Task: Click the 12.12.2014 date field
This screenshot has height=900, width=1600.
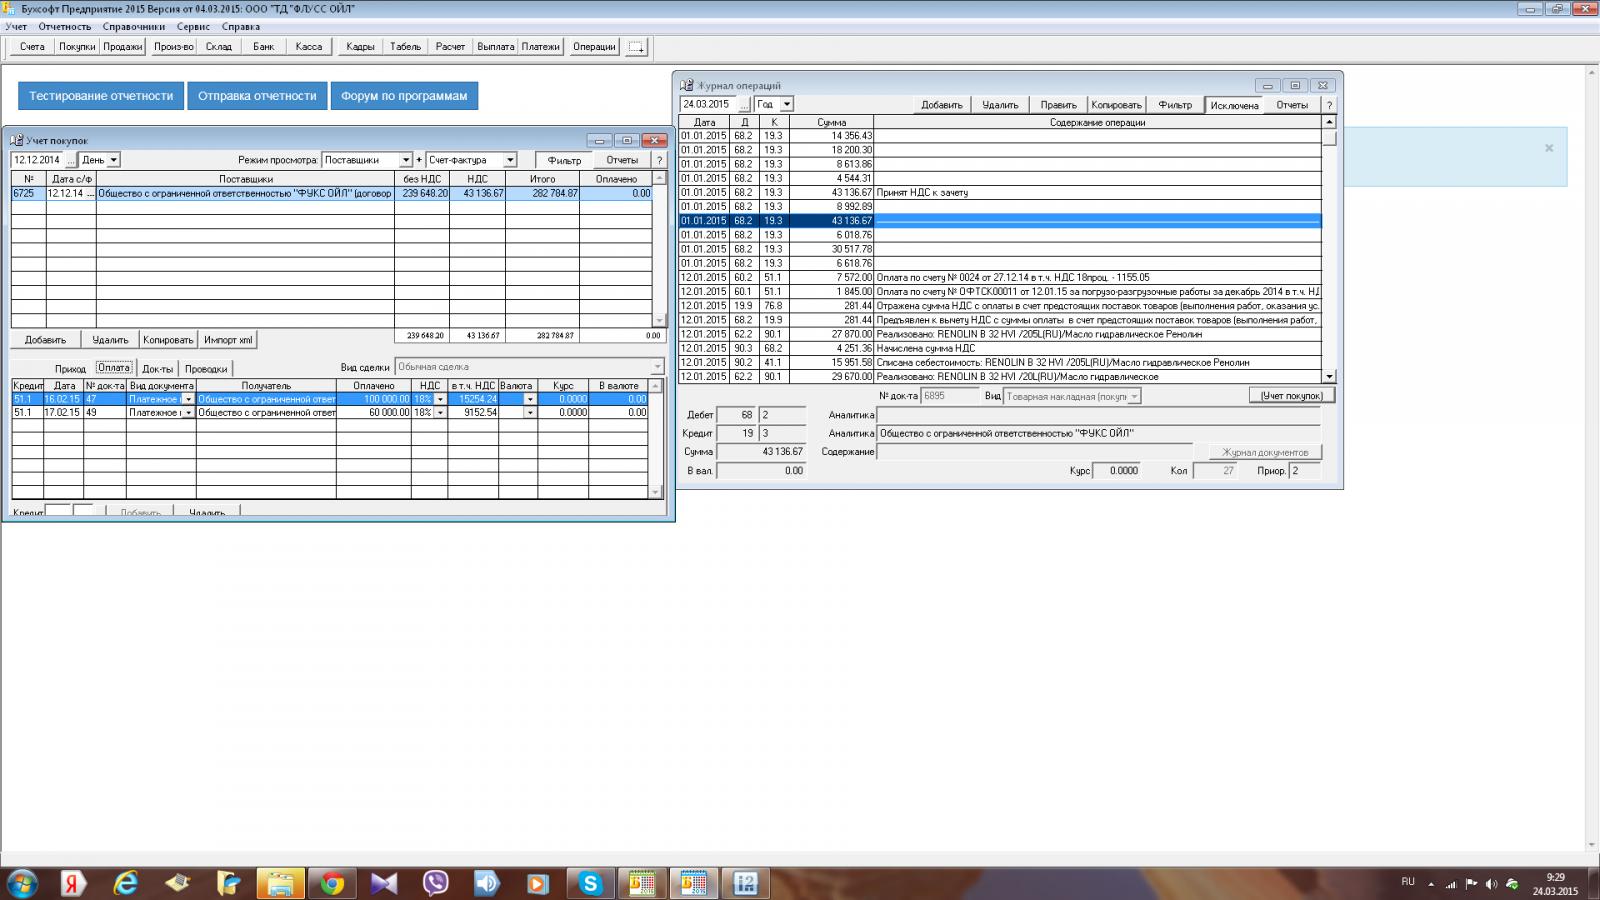Action: pos(37,160)
